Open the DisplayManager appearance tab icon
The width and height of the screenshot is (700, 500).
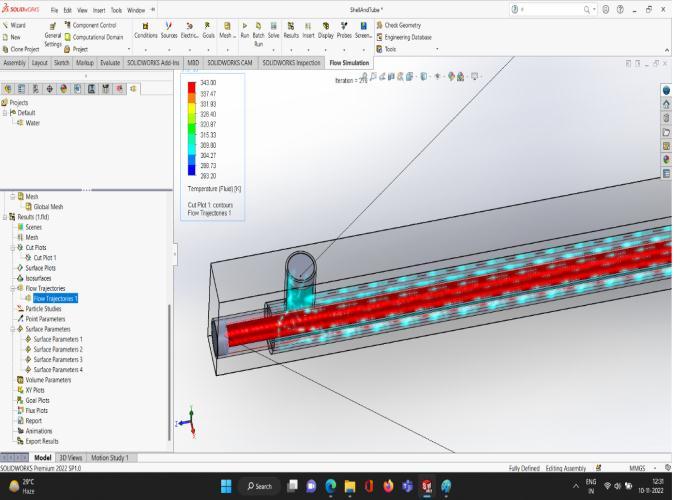(x=63, y=89)
